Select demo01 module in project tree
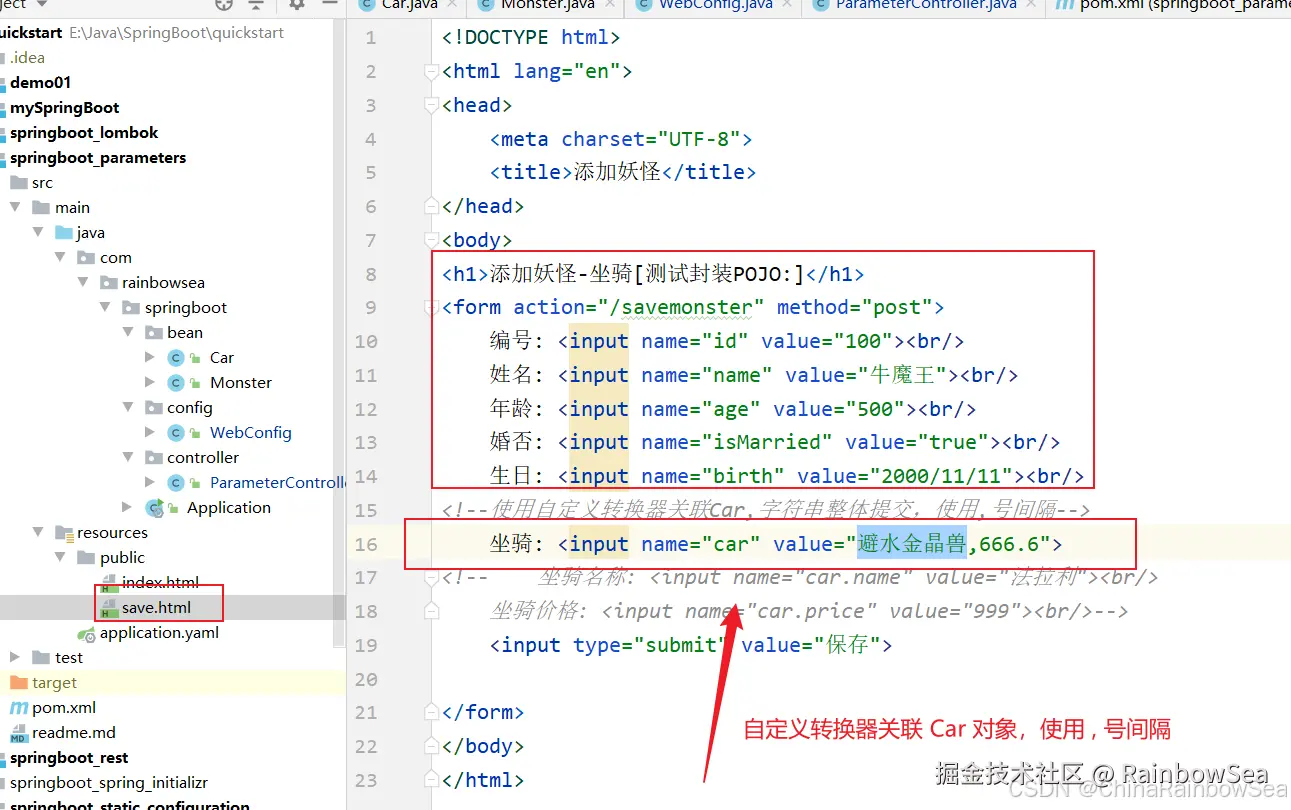The width and height of the screenshot is (1291, 810). [41, 83]
